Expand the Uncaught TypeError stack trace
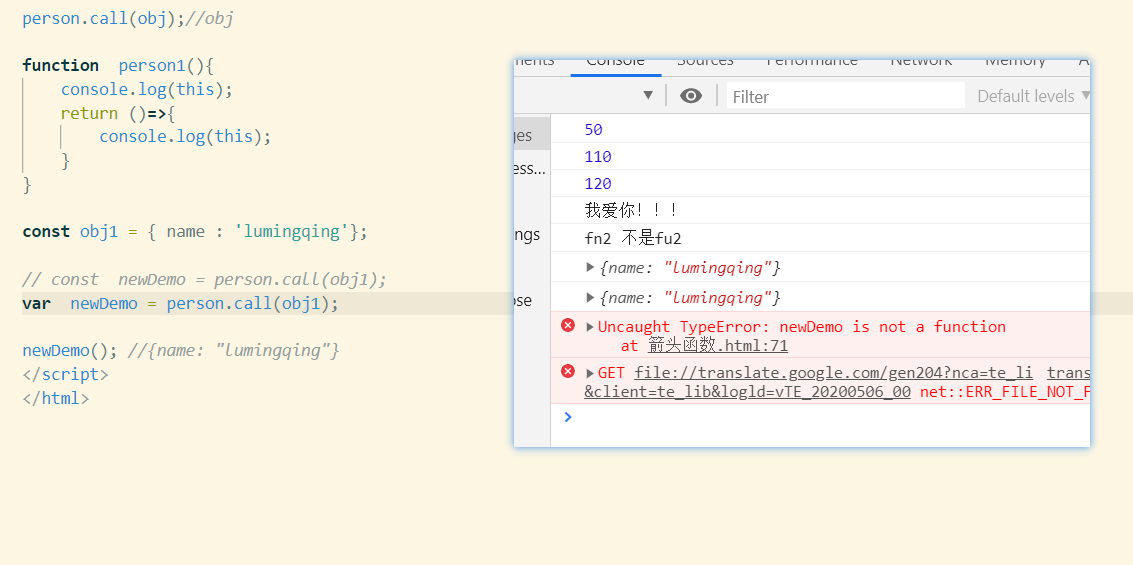The width and height of the screenshot is (1133, 565). point(590,327)
